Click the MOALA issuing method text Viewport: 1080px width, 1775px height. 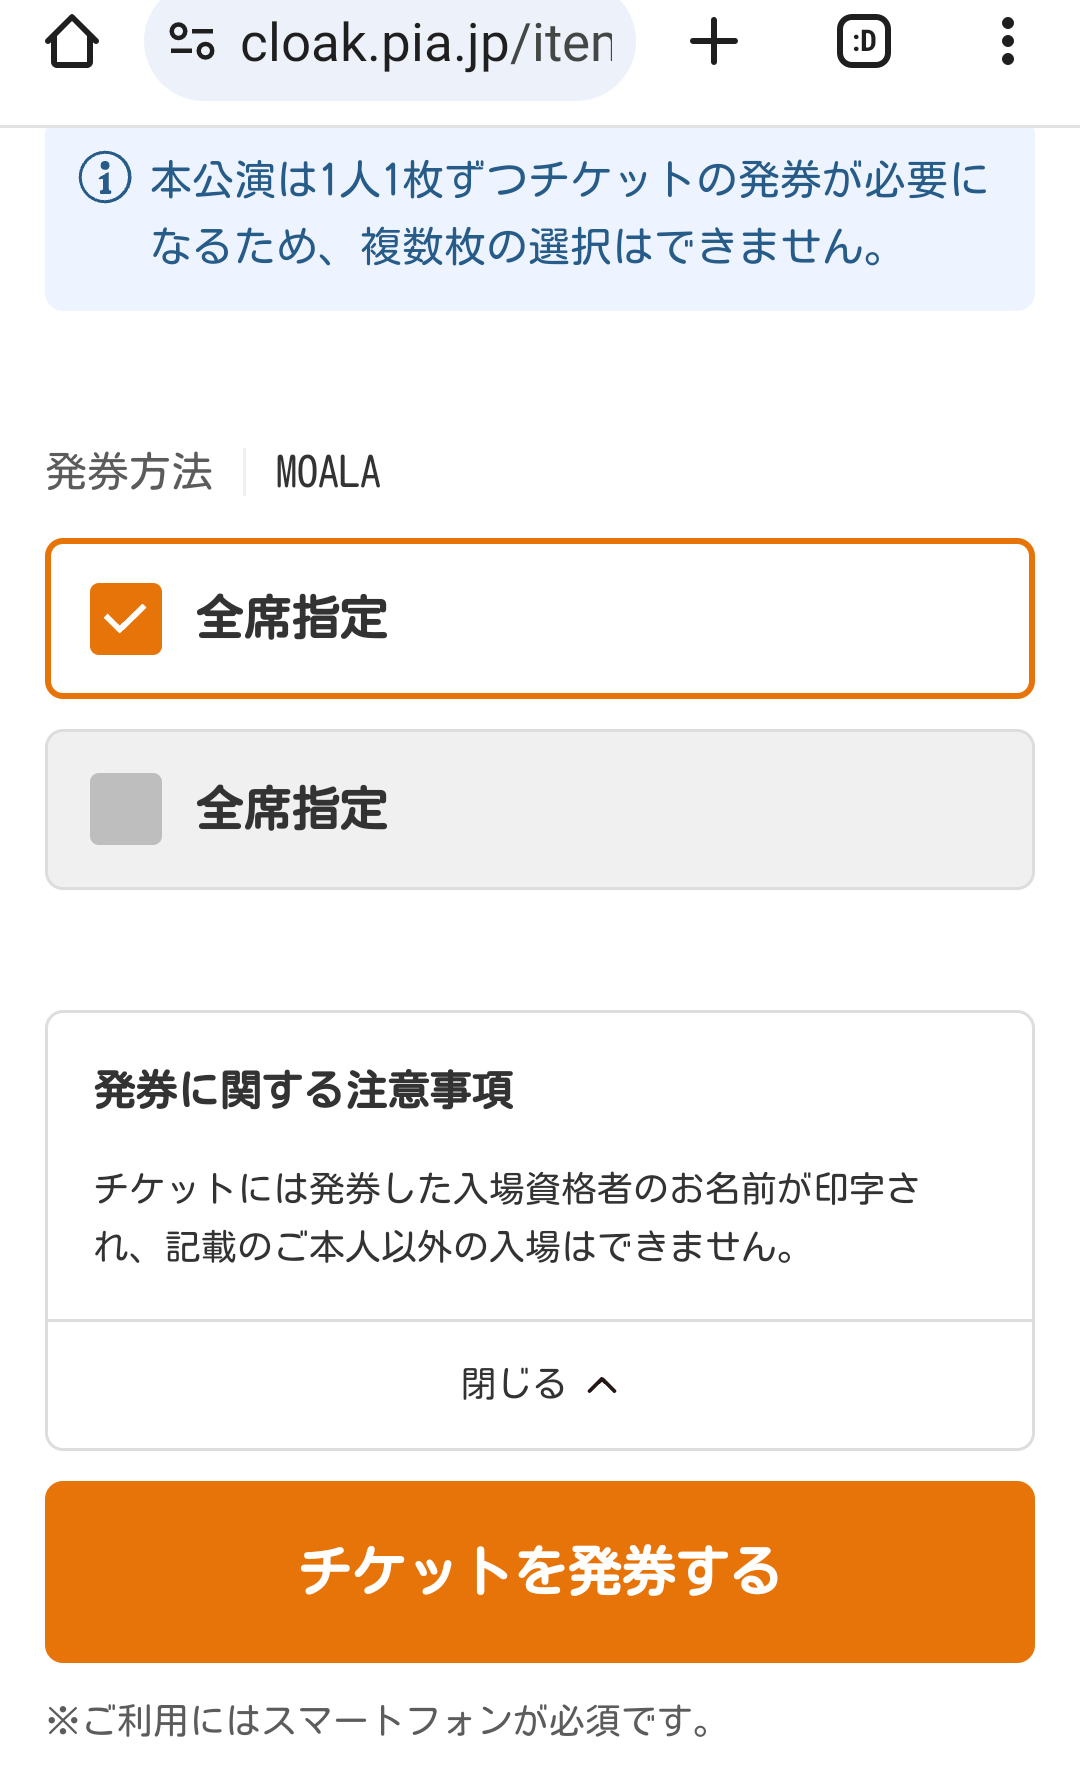[328, 473]
